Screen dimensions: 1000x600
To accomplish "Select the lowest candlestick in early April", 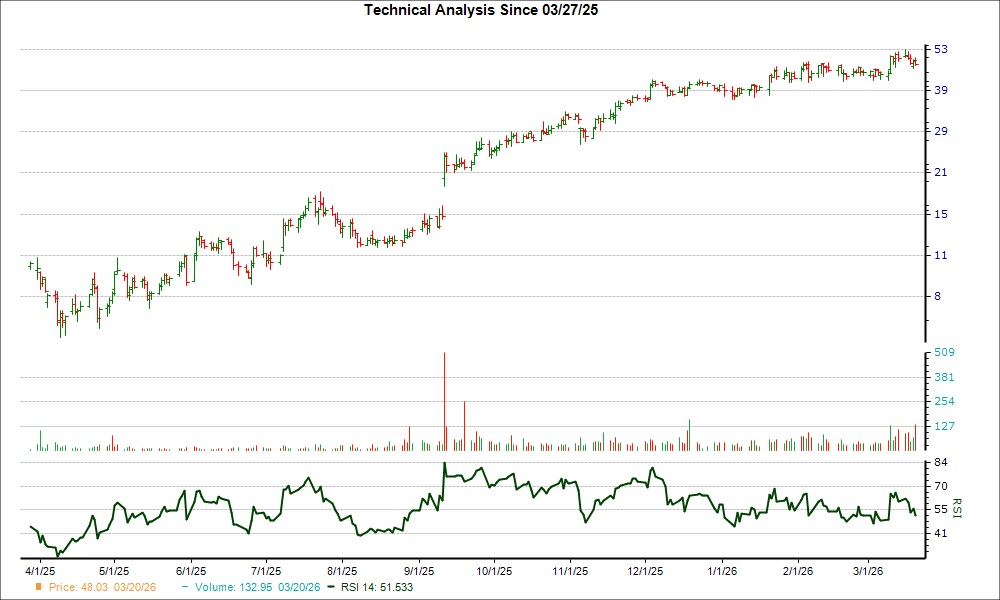I will [x=61, y=325].
